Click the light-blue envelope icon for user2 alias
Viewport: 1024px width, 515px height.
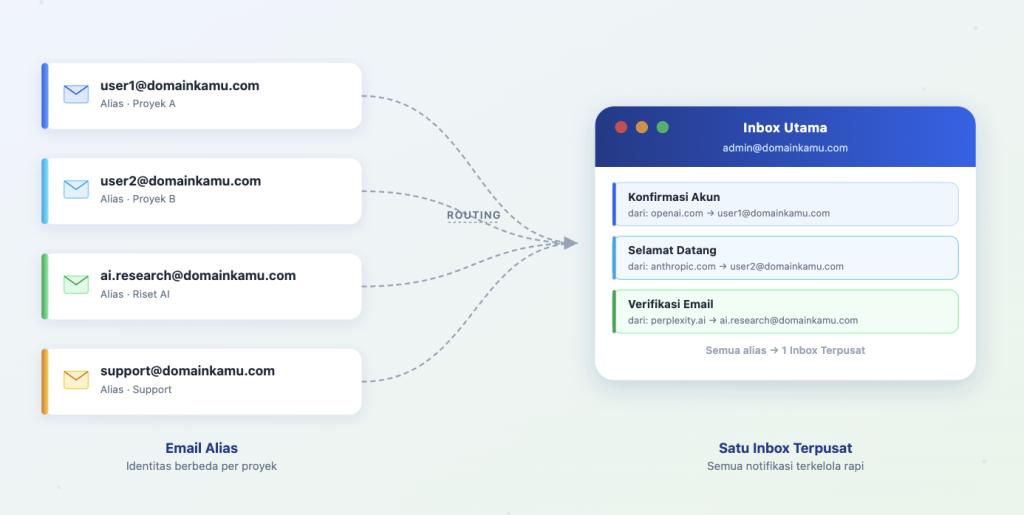[76, 189]
